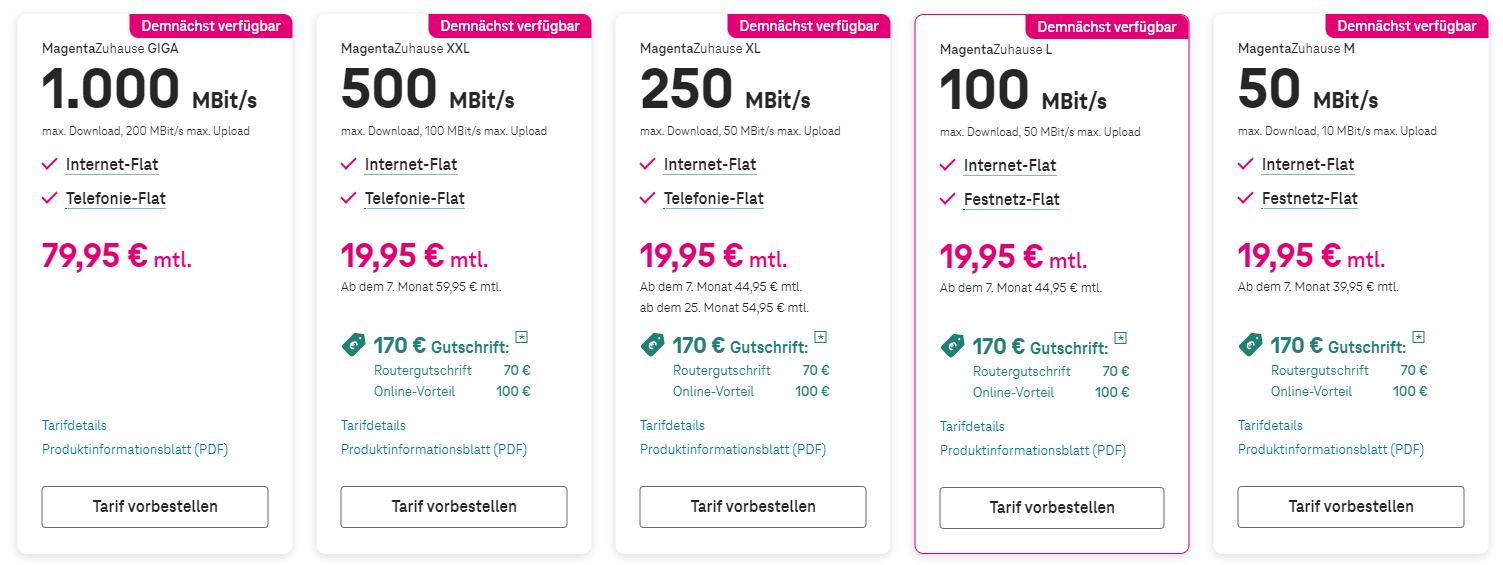Image resolution: width=1503 pixels, height=565 pixels.
Task: Click the green price tag icon in XXL card
Action: [x=354, y=345]
